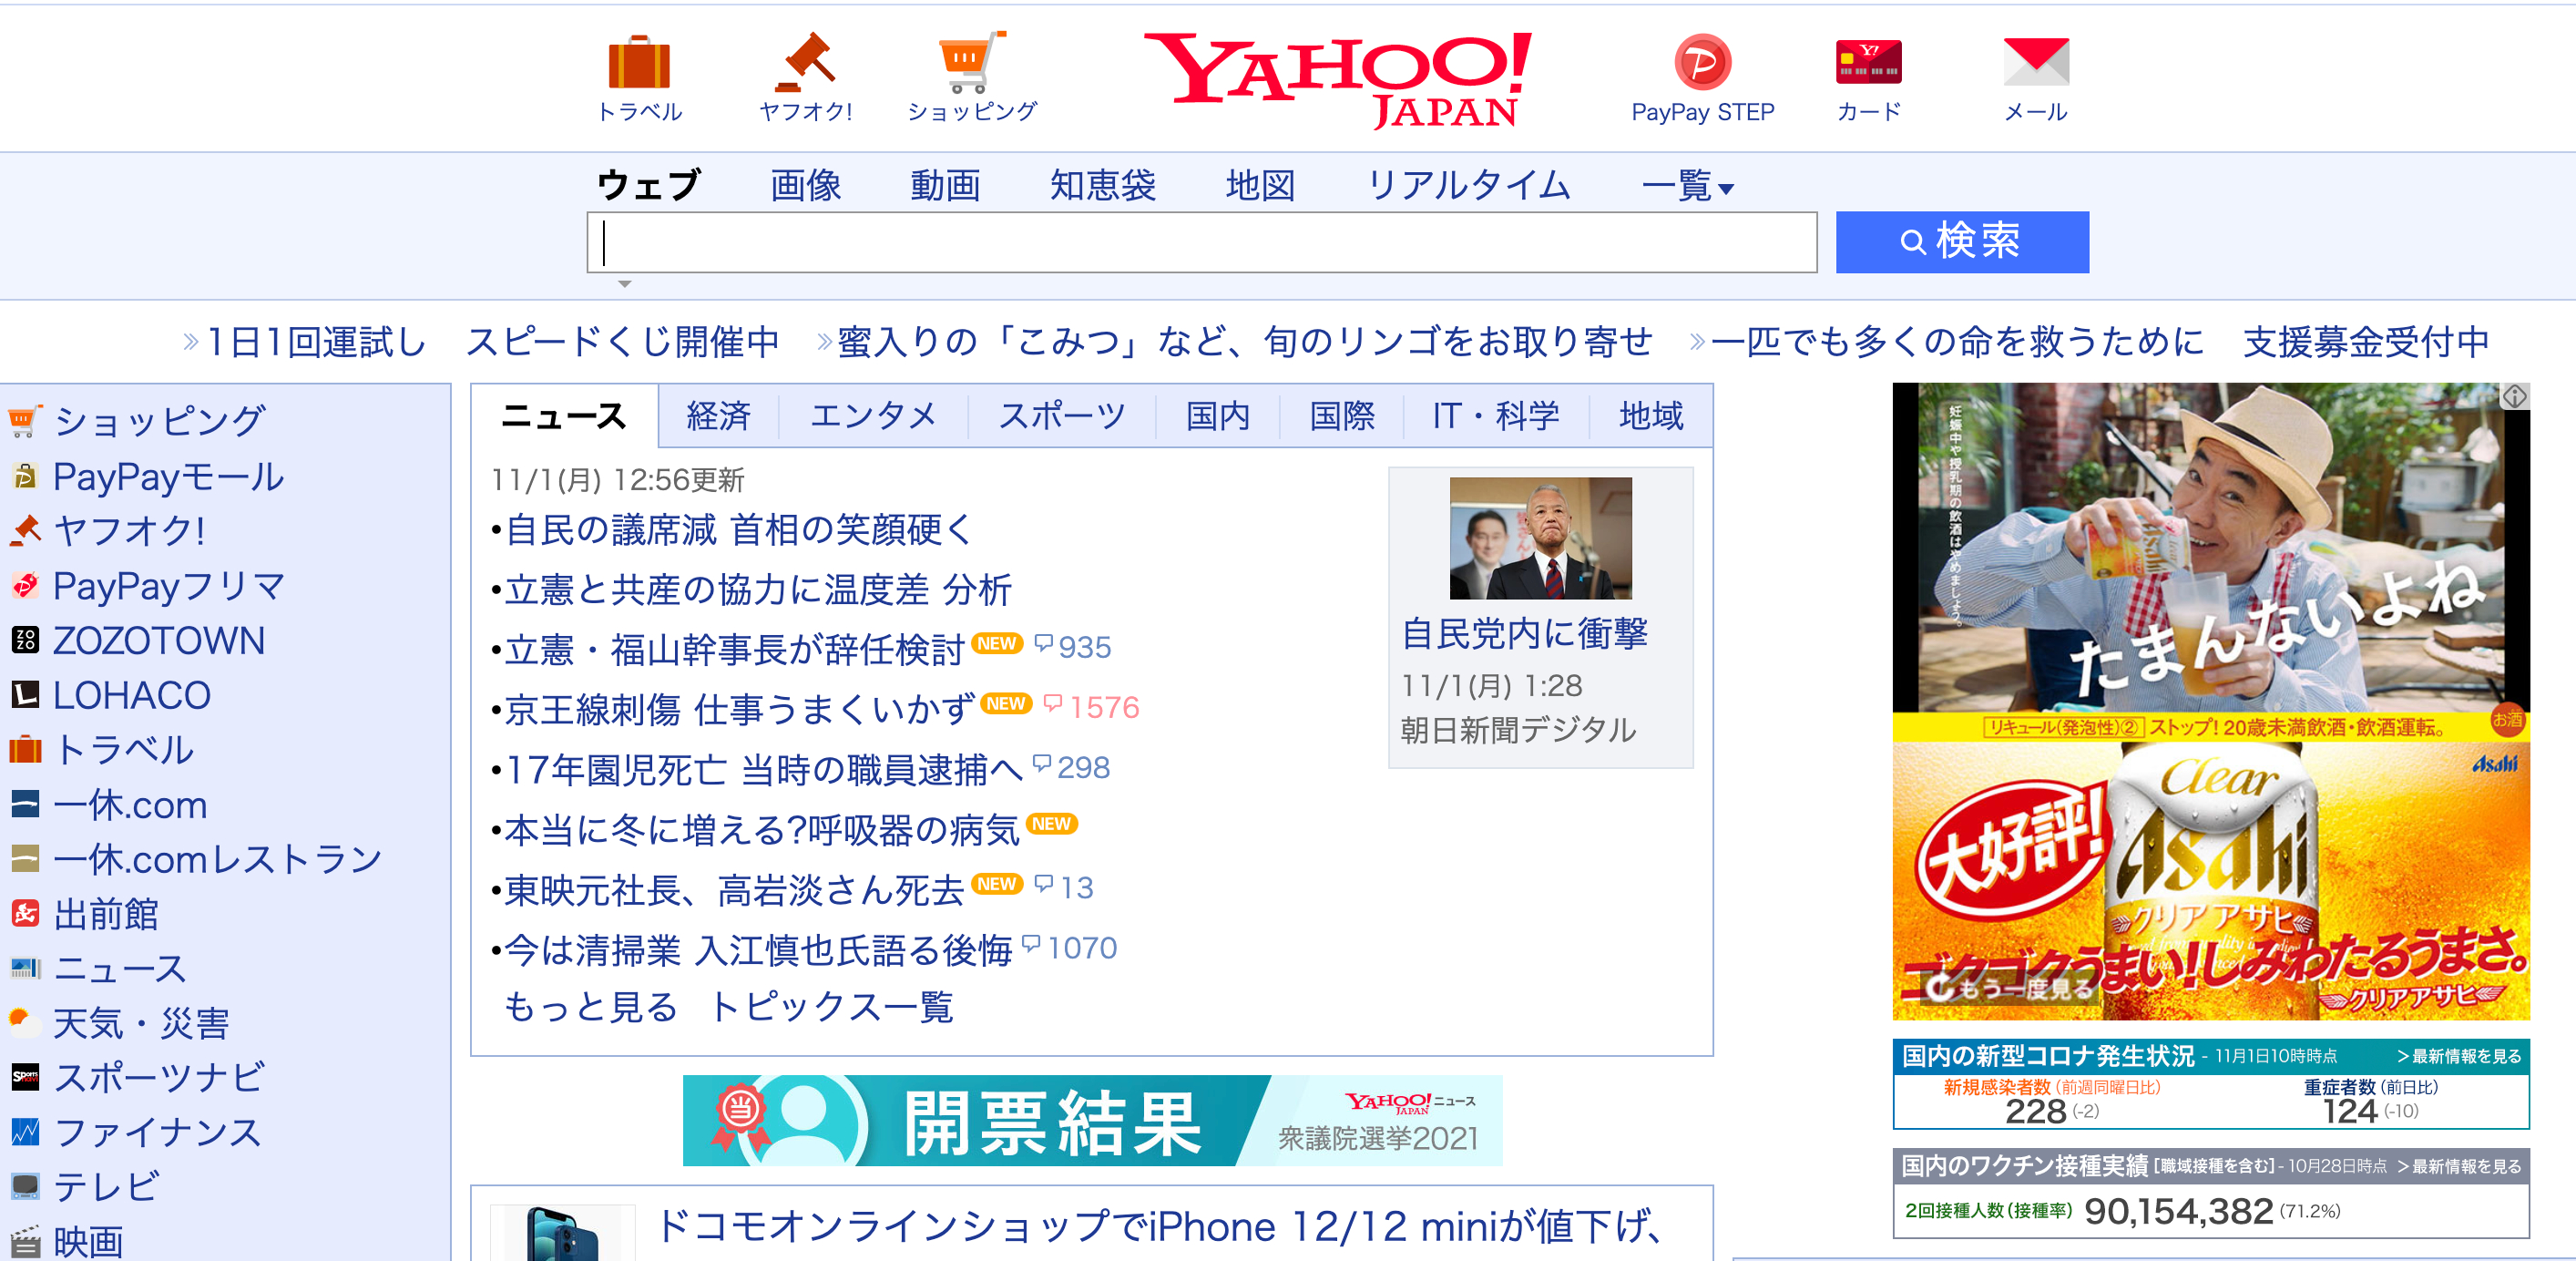Open search options arrow below search box
The height and width of the screenshot is (1261, 2576).
click(624, 284)
